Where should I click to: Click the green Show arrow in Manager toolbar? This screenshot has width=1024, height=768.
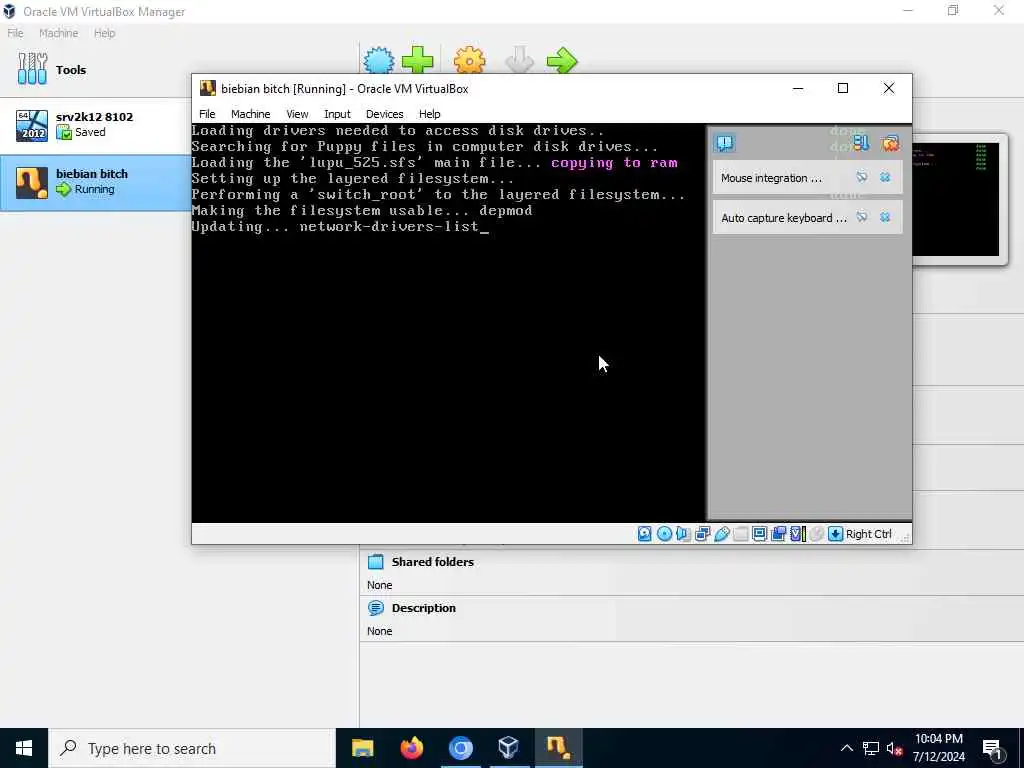pos(562,61)
